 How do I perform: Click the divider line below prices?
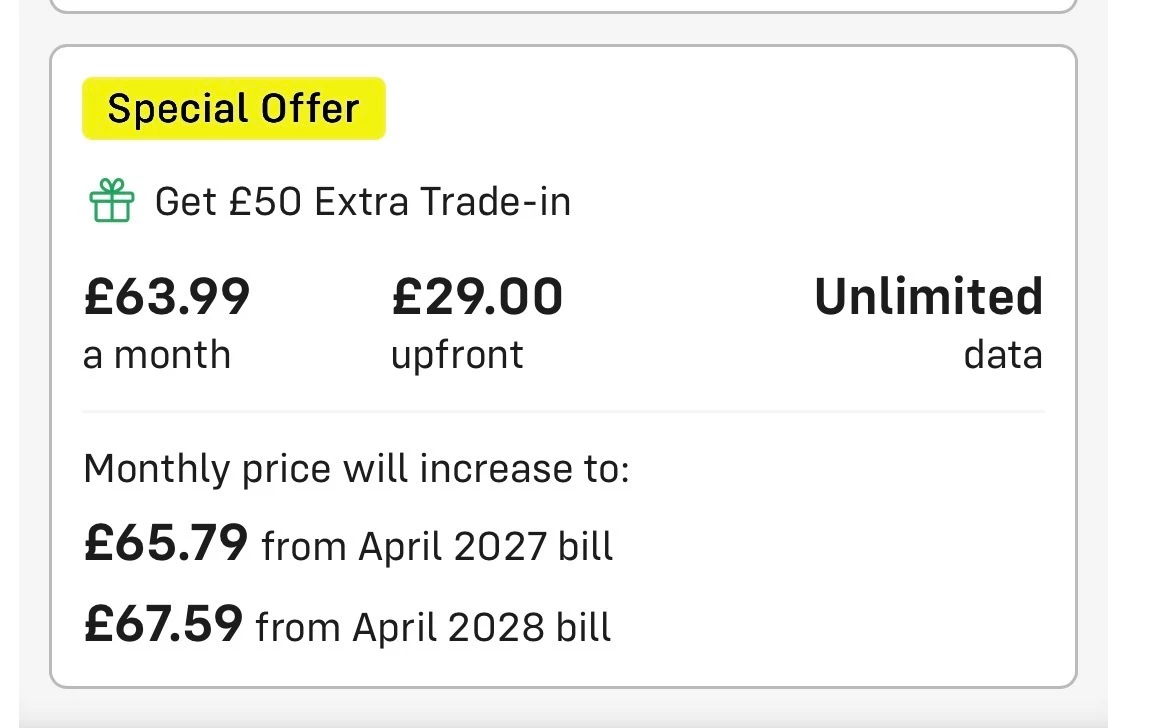[563, 411]
